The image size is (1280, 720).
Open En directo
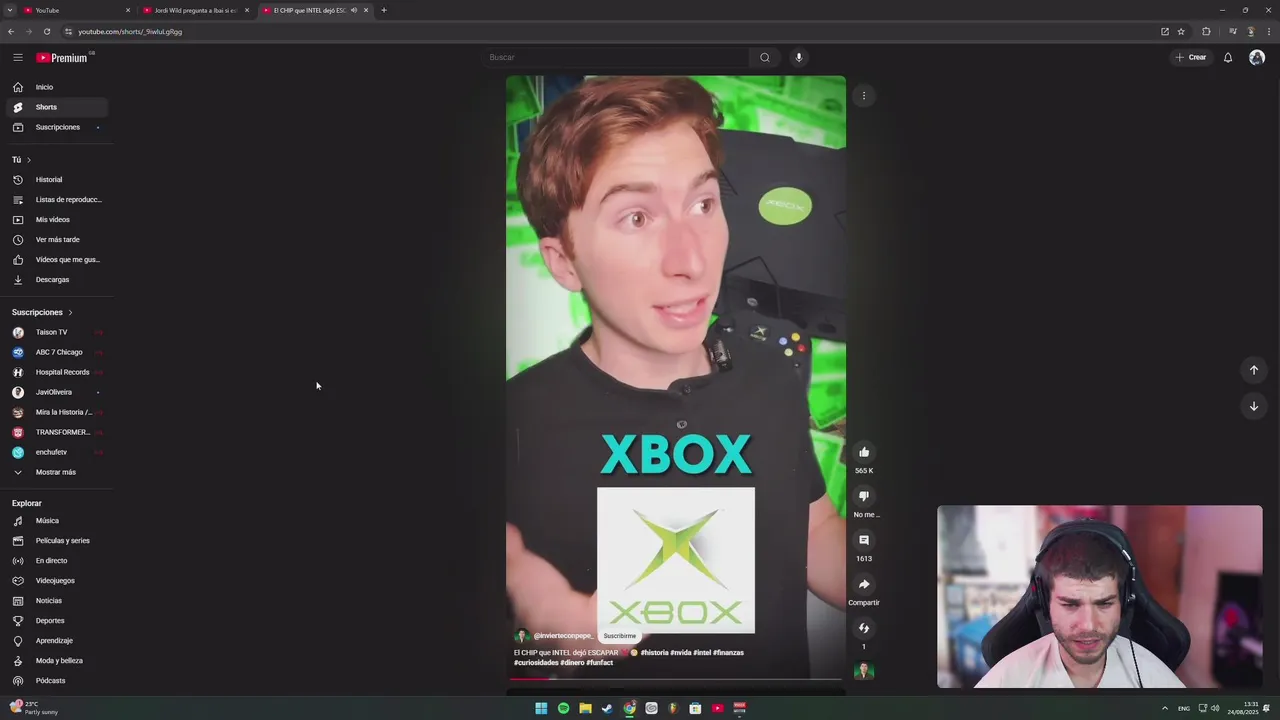pyautogui.click(x=57, y=561)
